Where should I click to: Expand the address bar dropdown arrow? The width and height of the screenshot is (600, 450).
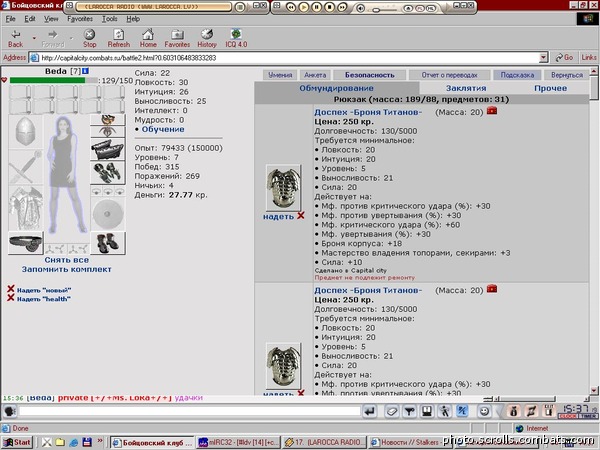[543, 58]
